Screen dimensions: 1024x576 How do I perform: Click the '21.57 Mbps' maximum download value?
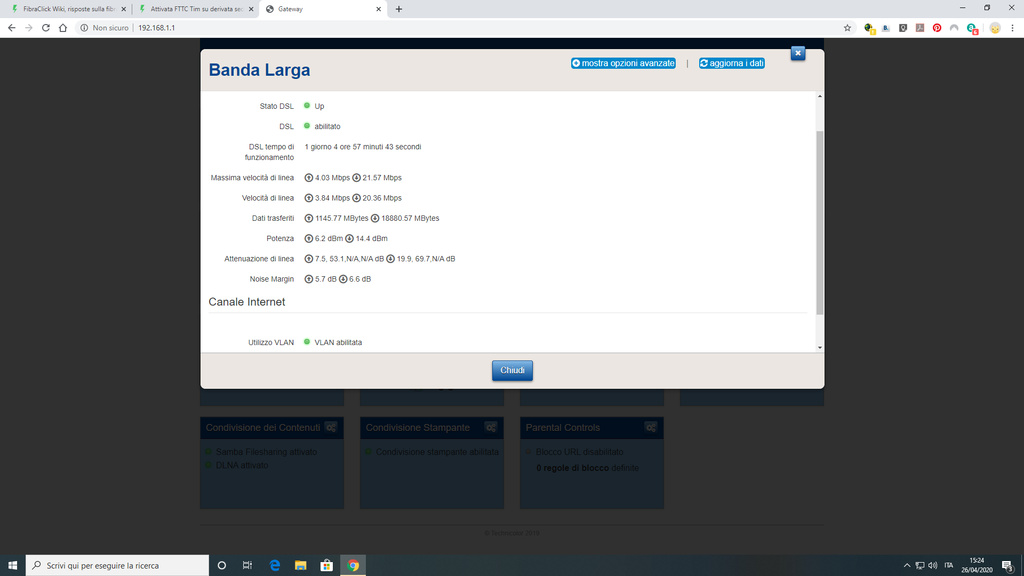pos(382,178)
